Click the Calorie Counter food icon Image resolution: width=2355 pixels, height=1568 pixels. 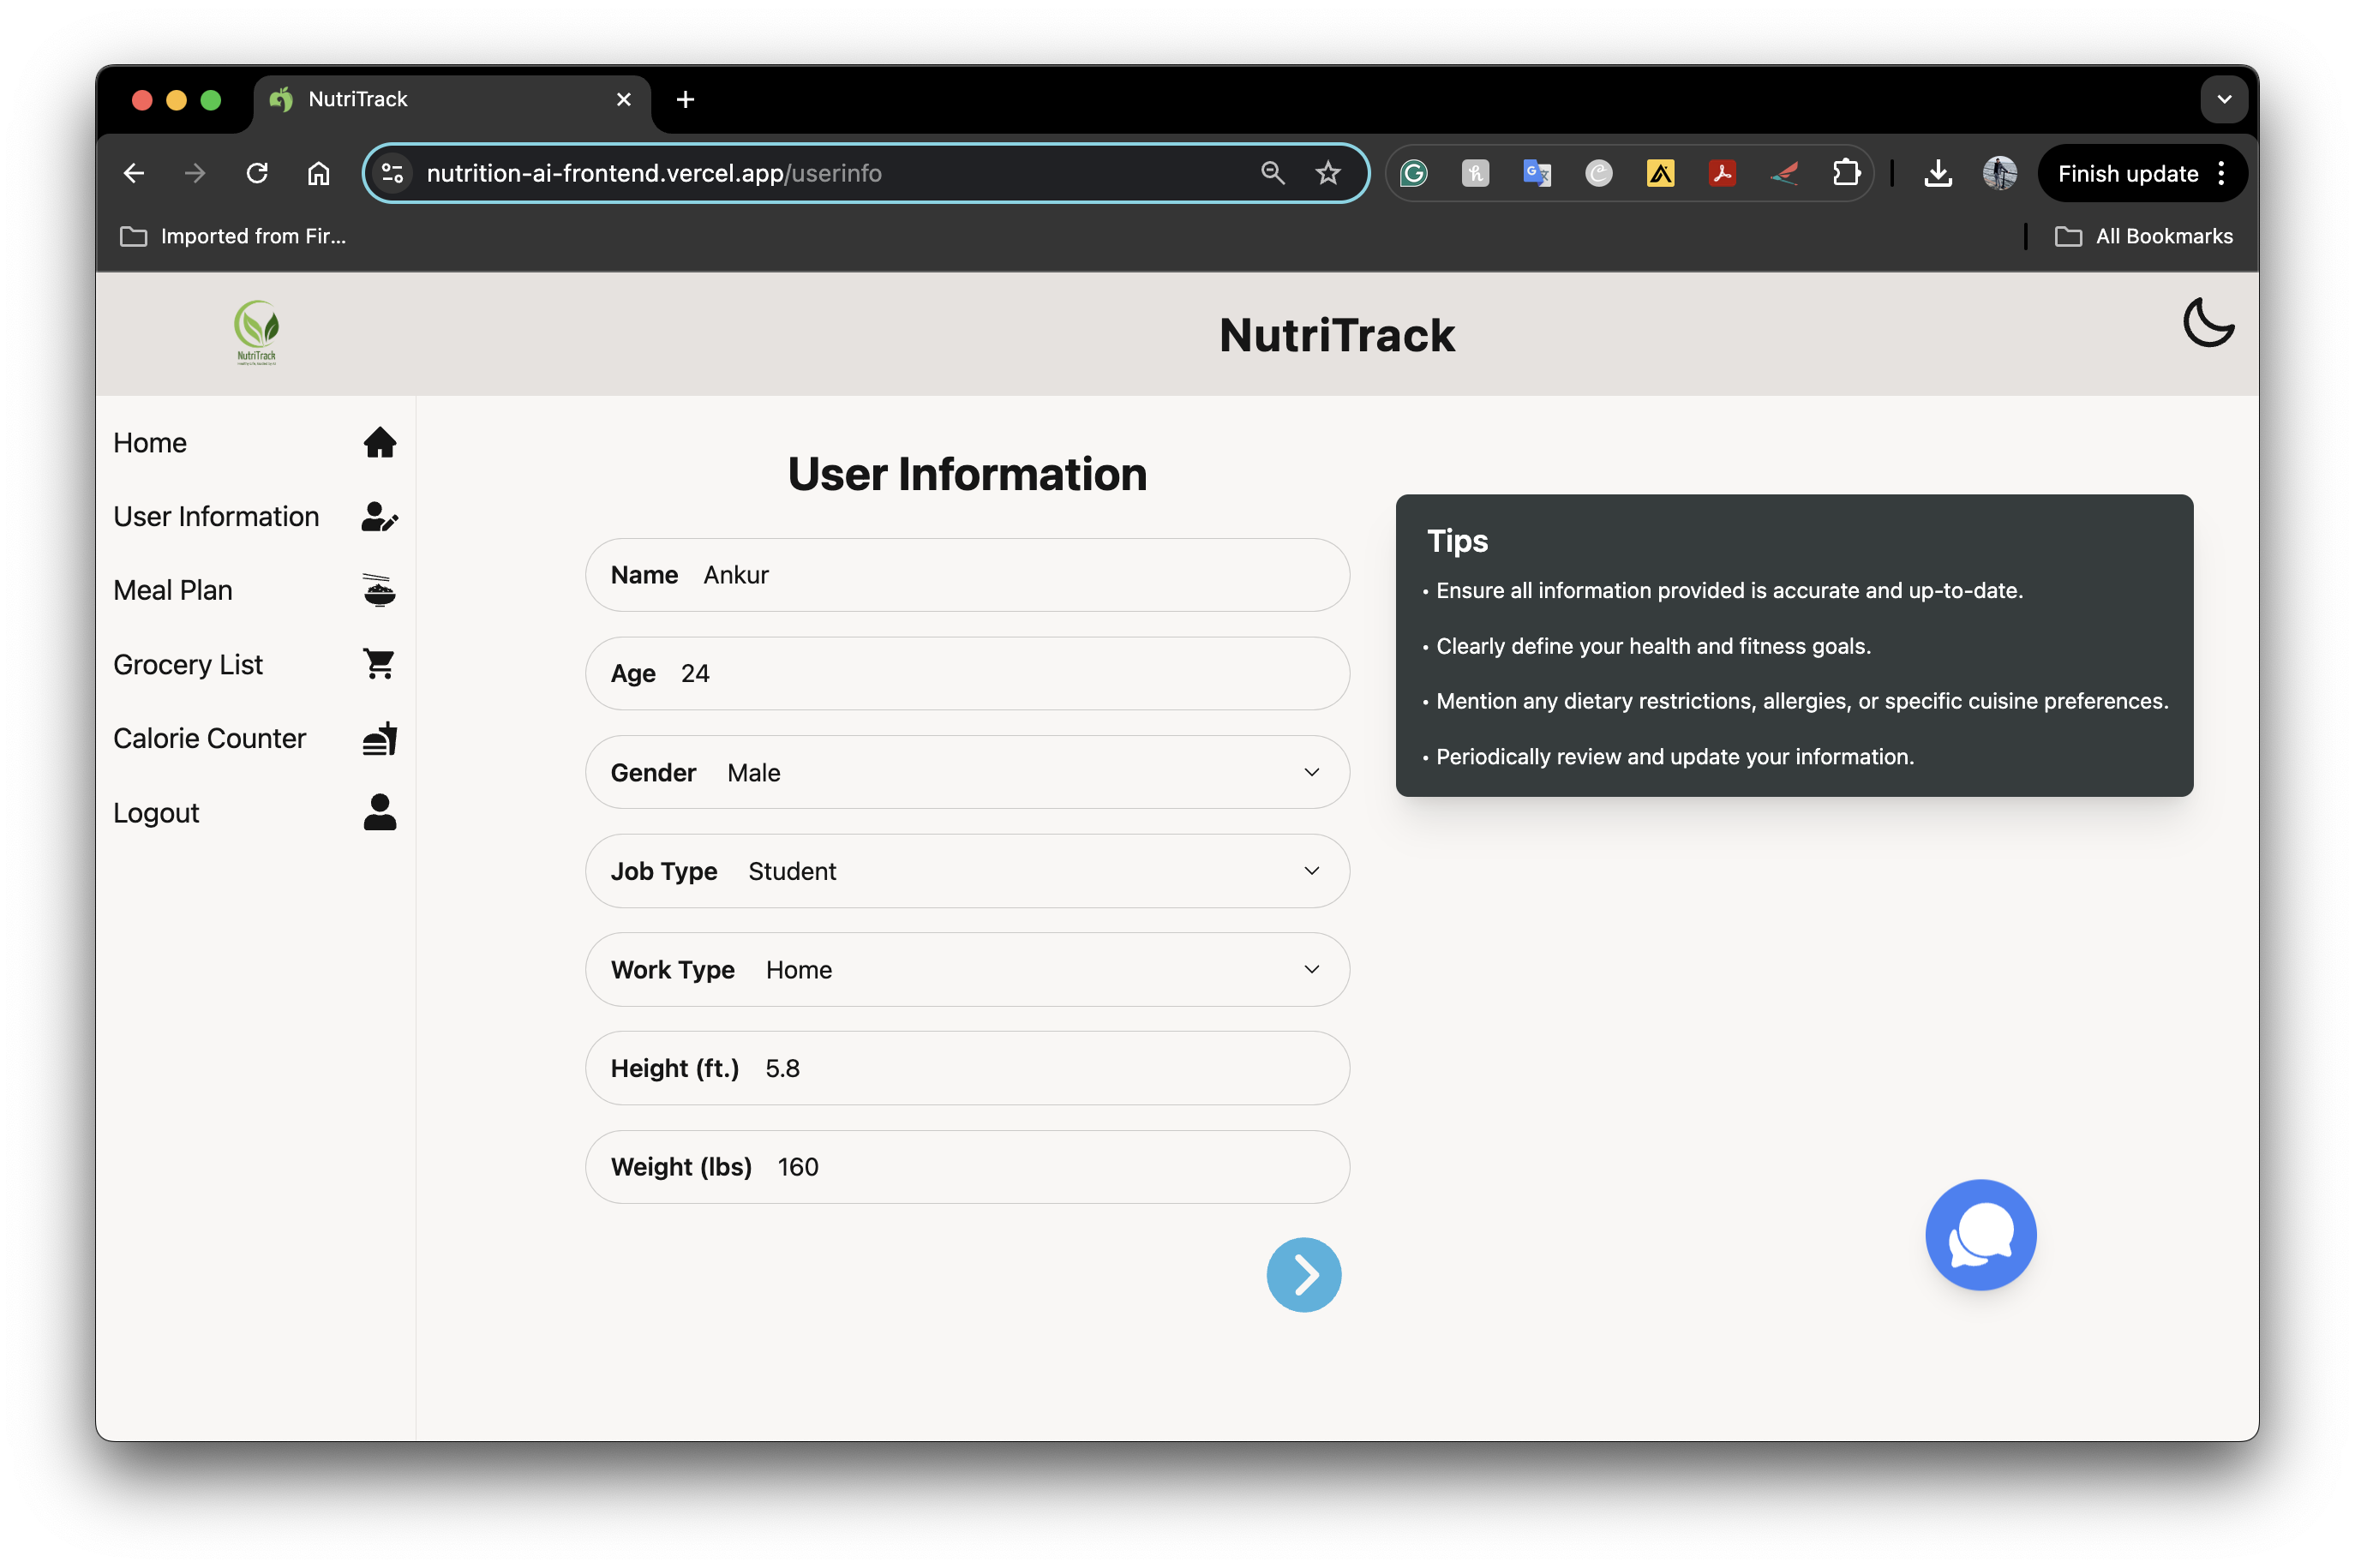379,738
